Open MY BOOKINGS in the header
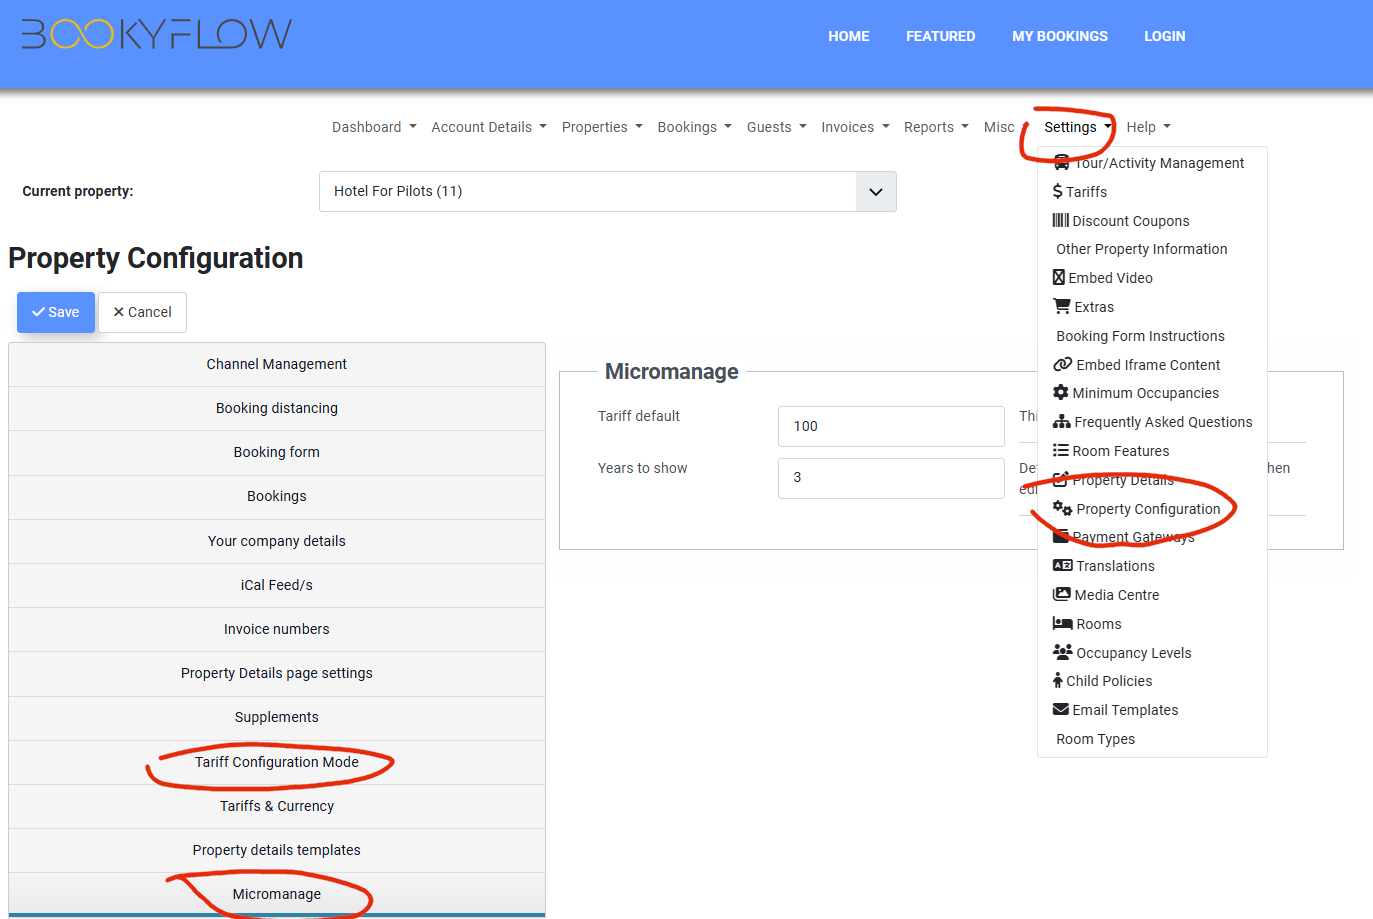 tap(1060, 36)
